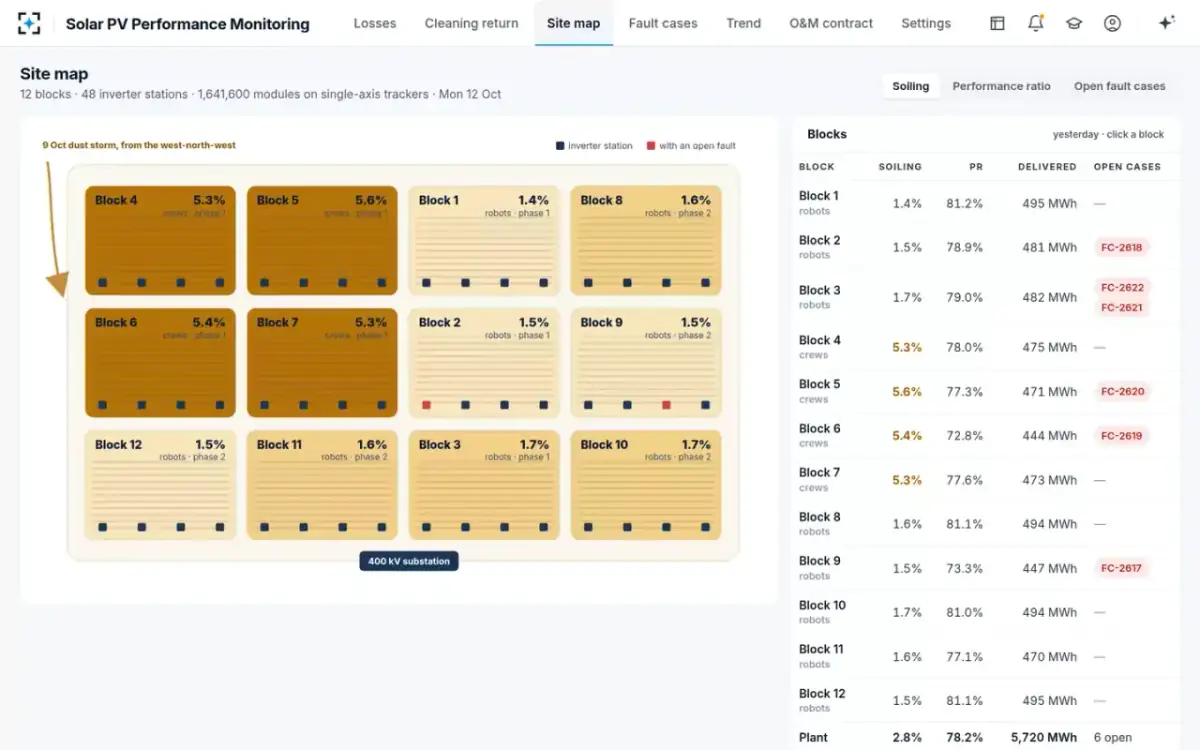Image resolution: width=1200 pixels, height=750 pixels.
Task: Open the O&M contract tab
Action: pyautogui.click(x=831, y=23)
